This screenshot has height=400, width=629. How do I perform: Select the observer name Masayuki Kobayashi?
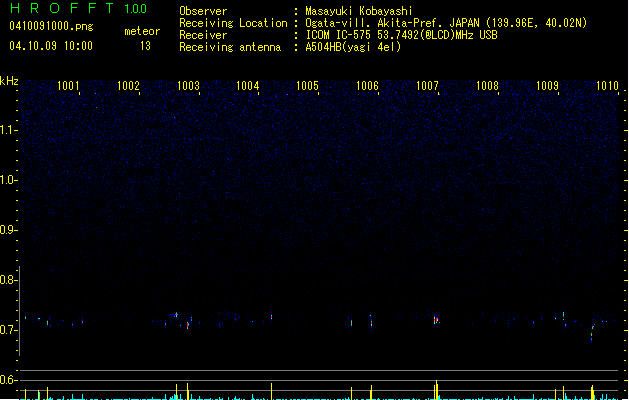[x=359, y=11]
